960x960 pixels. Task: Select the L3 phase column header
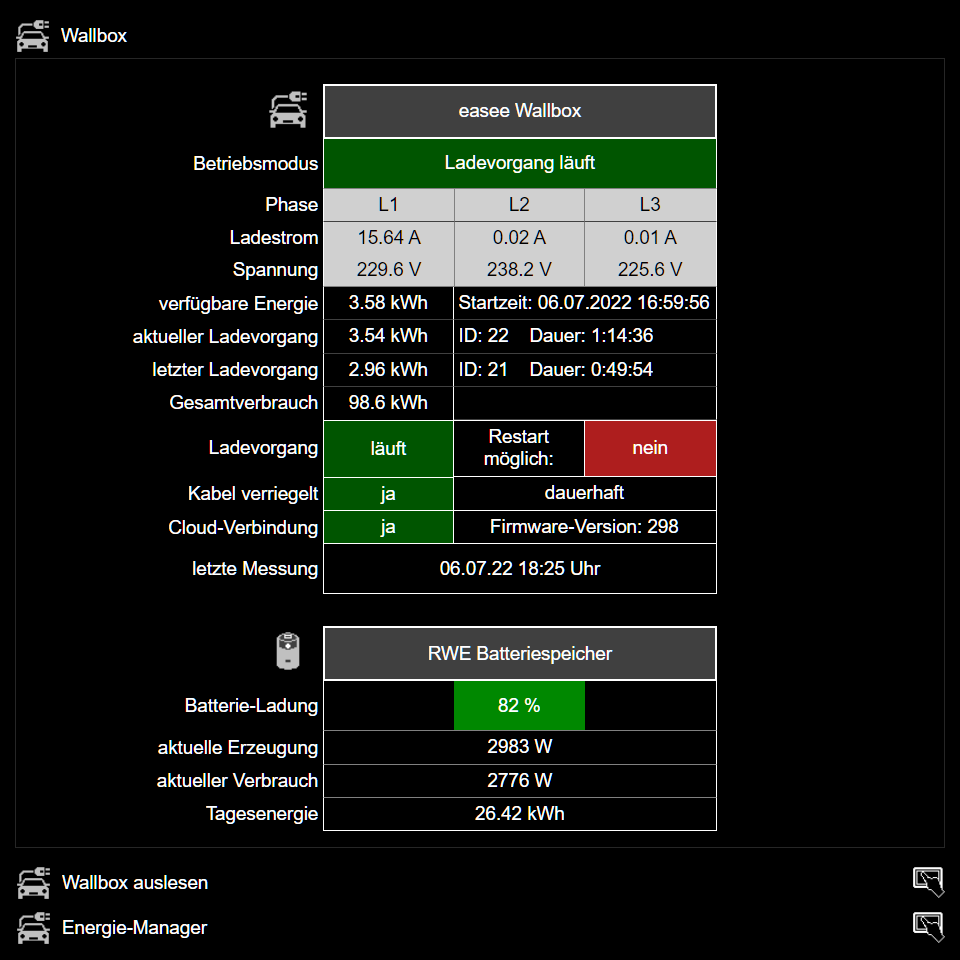[650, 205]
